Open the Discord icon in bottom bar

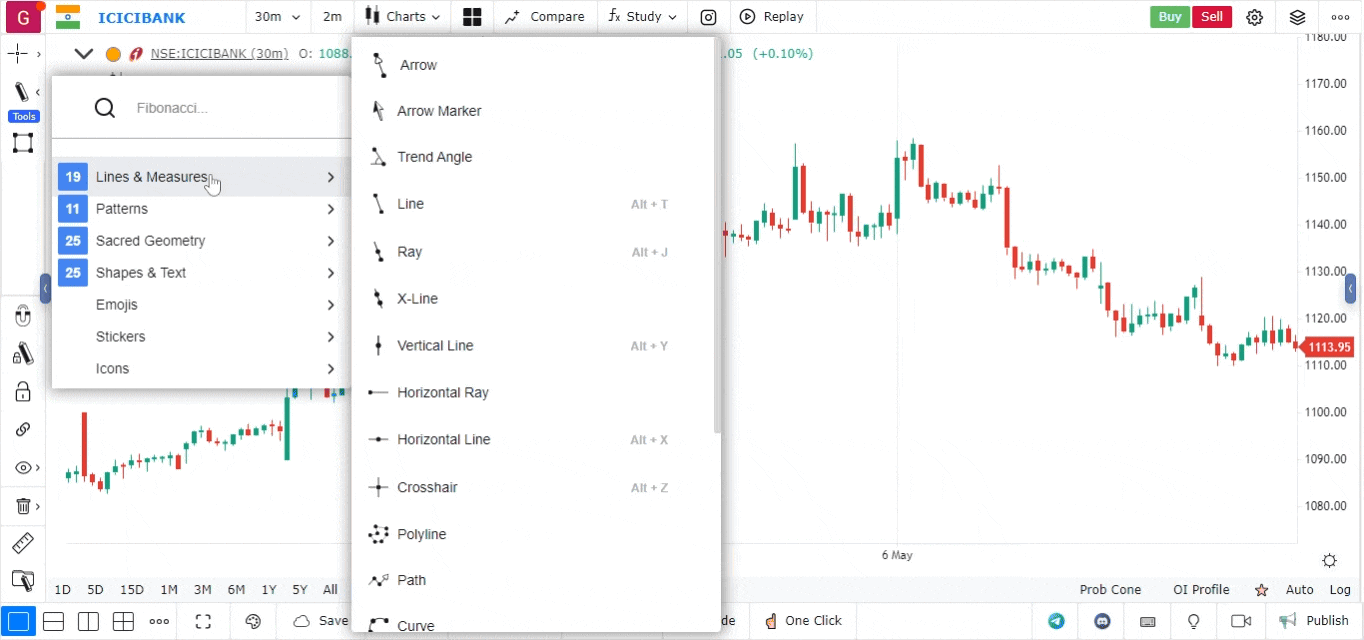pyautogui.click(x=1102, y=621)
